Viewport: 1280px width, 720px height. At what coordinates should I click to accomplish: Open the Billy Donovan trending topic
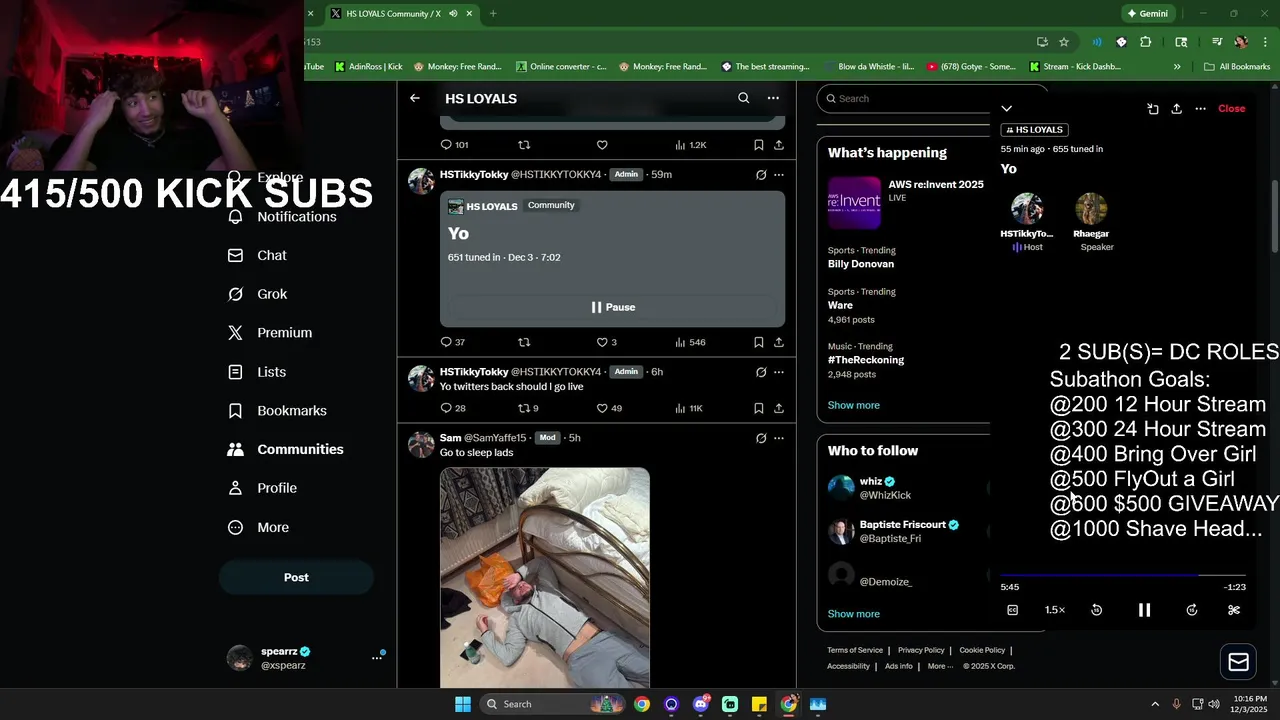click(861, 264)
